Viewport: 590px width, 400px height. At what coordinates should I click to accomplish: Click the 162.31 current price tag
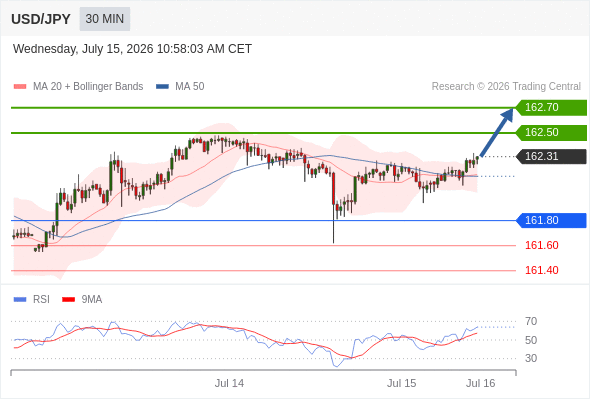[551, 157]
